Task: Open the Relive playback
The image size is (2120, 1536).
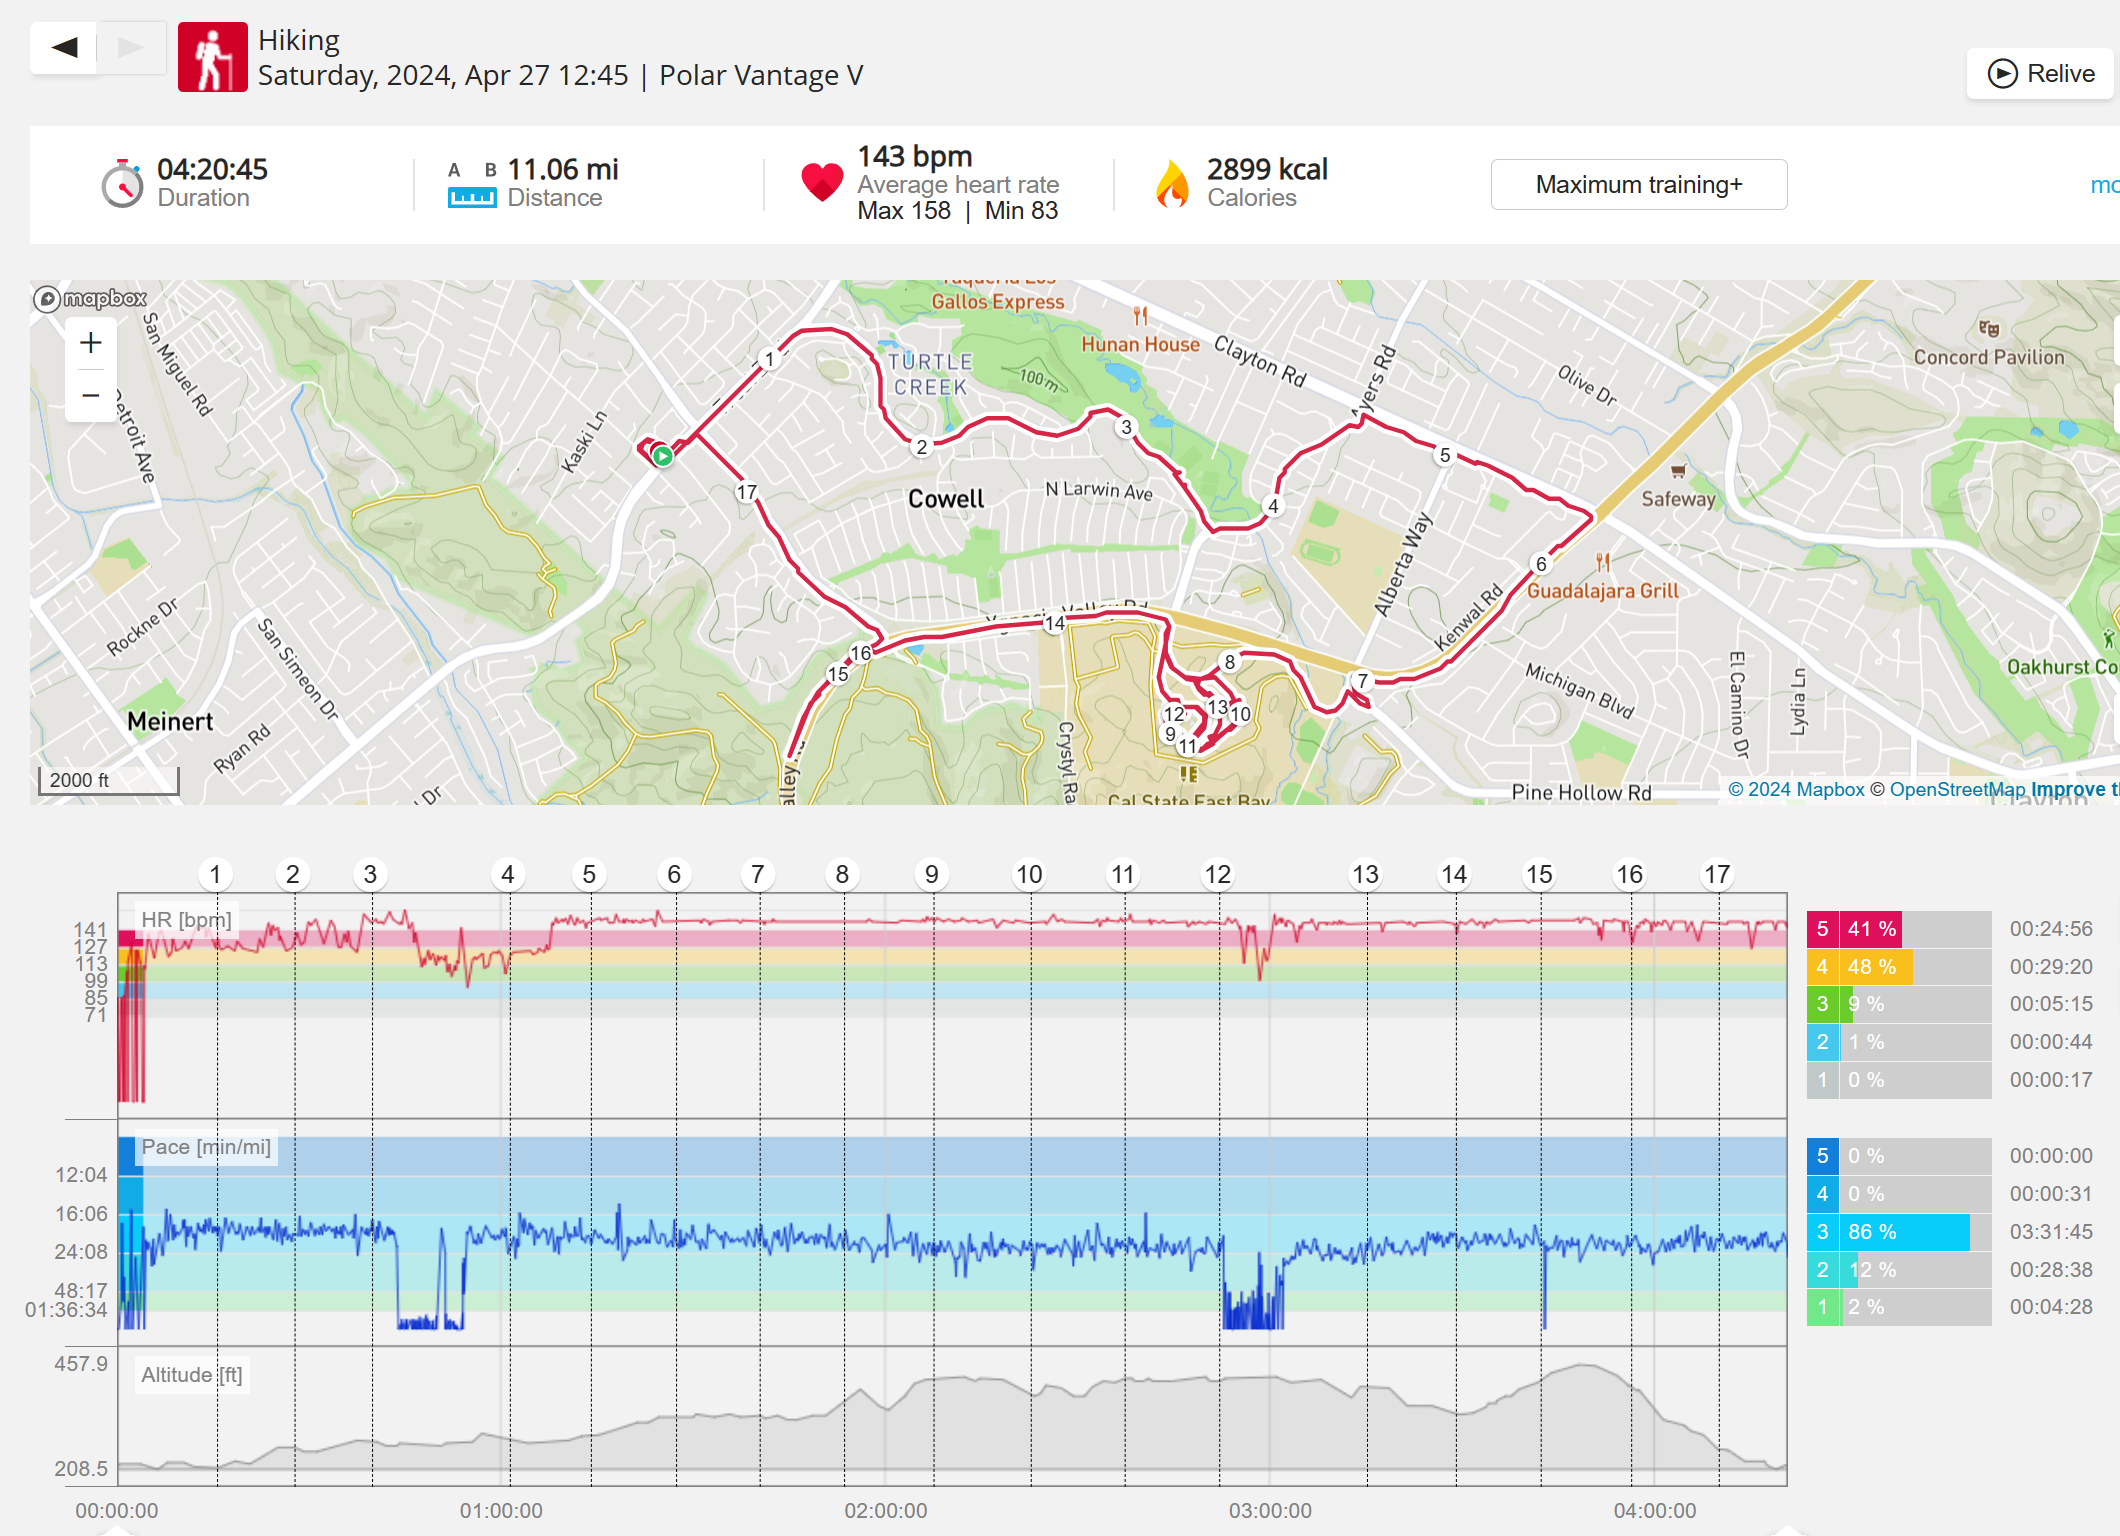Action: click(x=2040, y=74)
